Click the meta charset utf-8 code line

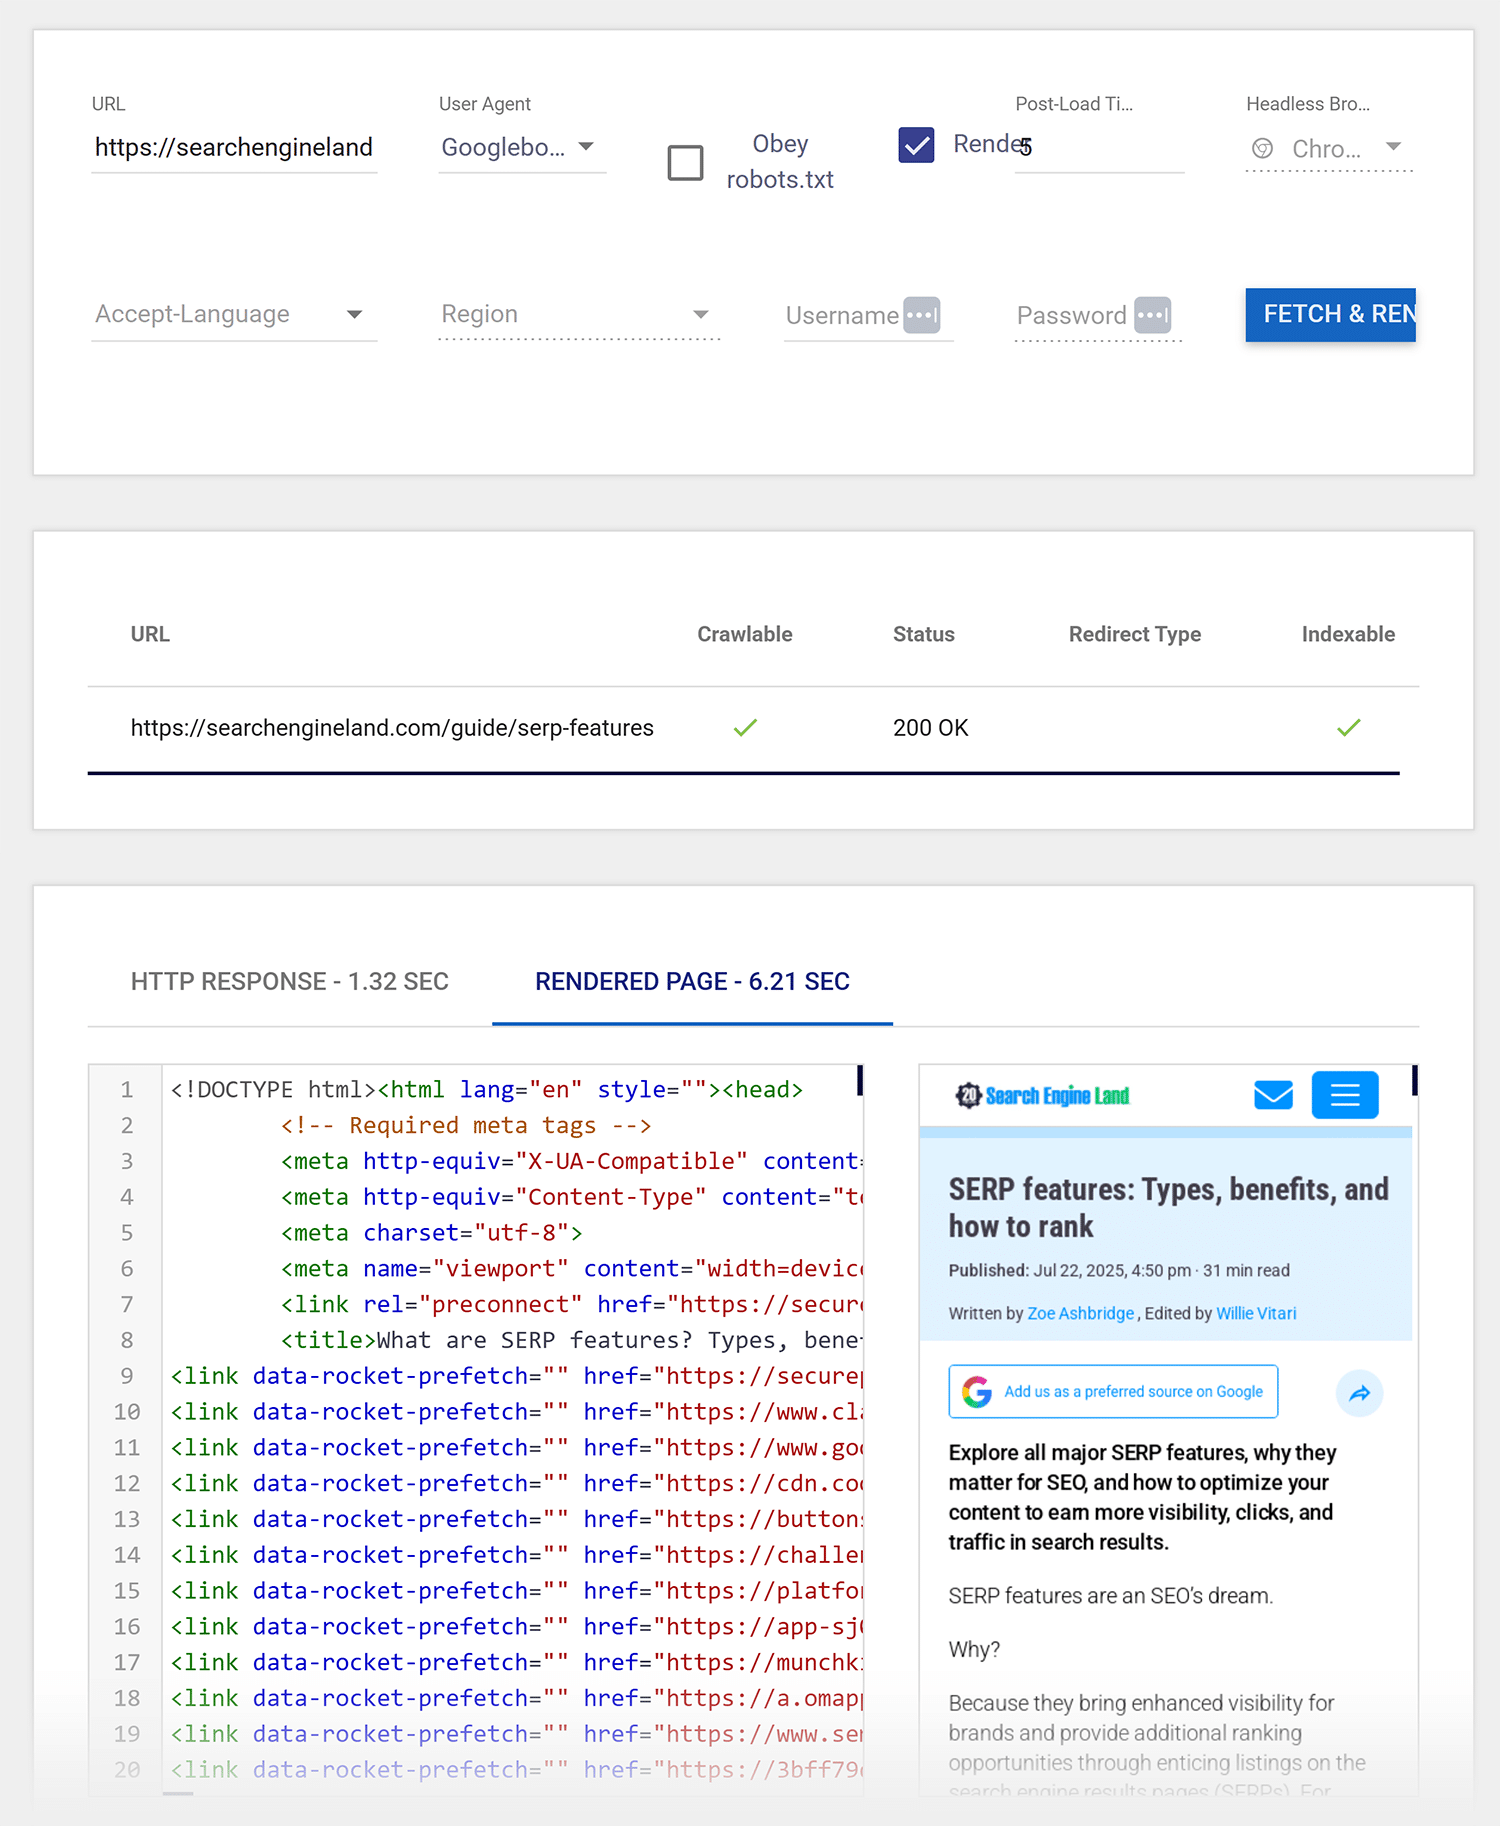[432, 1233]
